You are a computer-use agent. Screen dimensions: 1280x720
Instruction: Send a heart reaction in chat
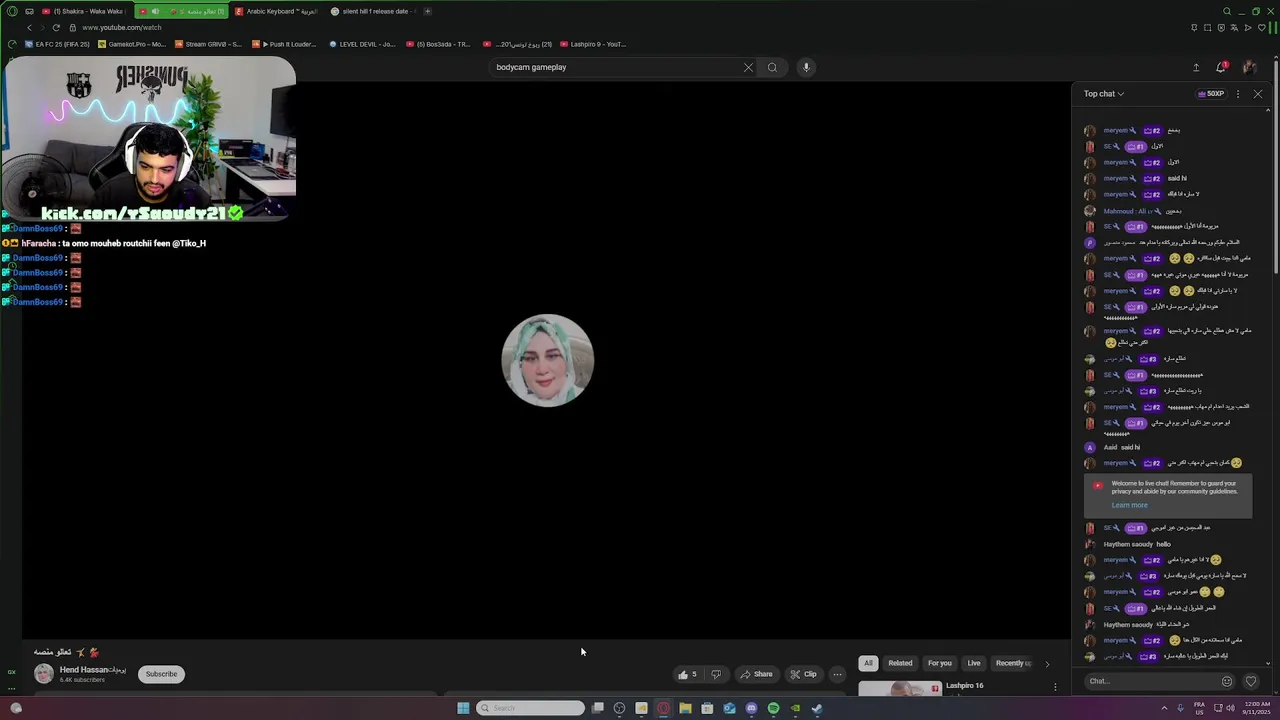[x=1250, y=681]
